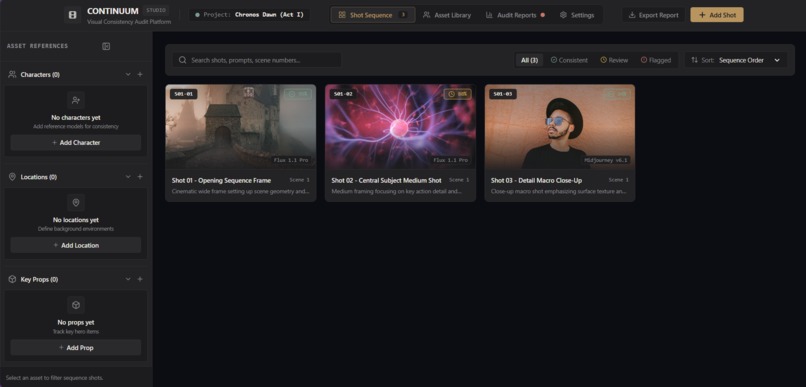Click the 'Select an asset to filter' hint
The width and height of the screenshot is (806, 387).
[x=54, y=378]
